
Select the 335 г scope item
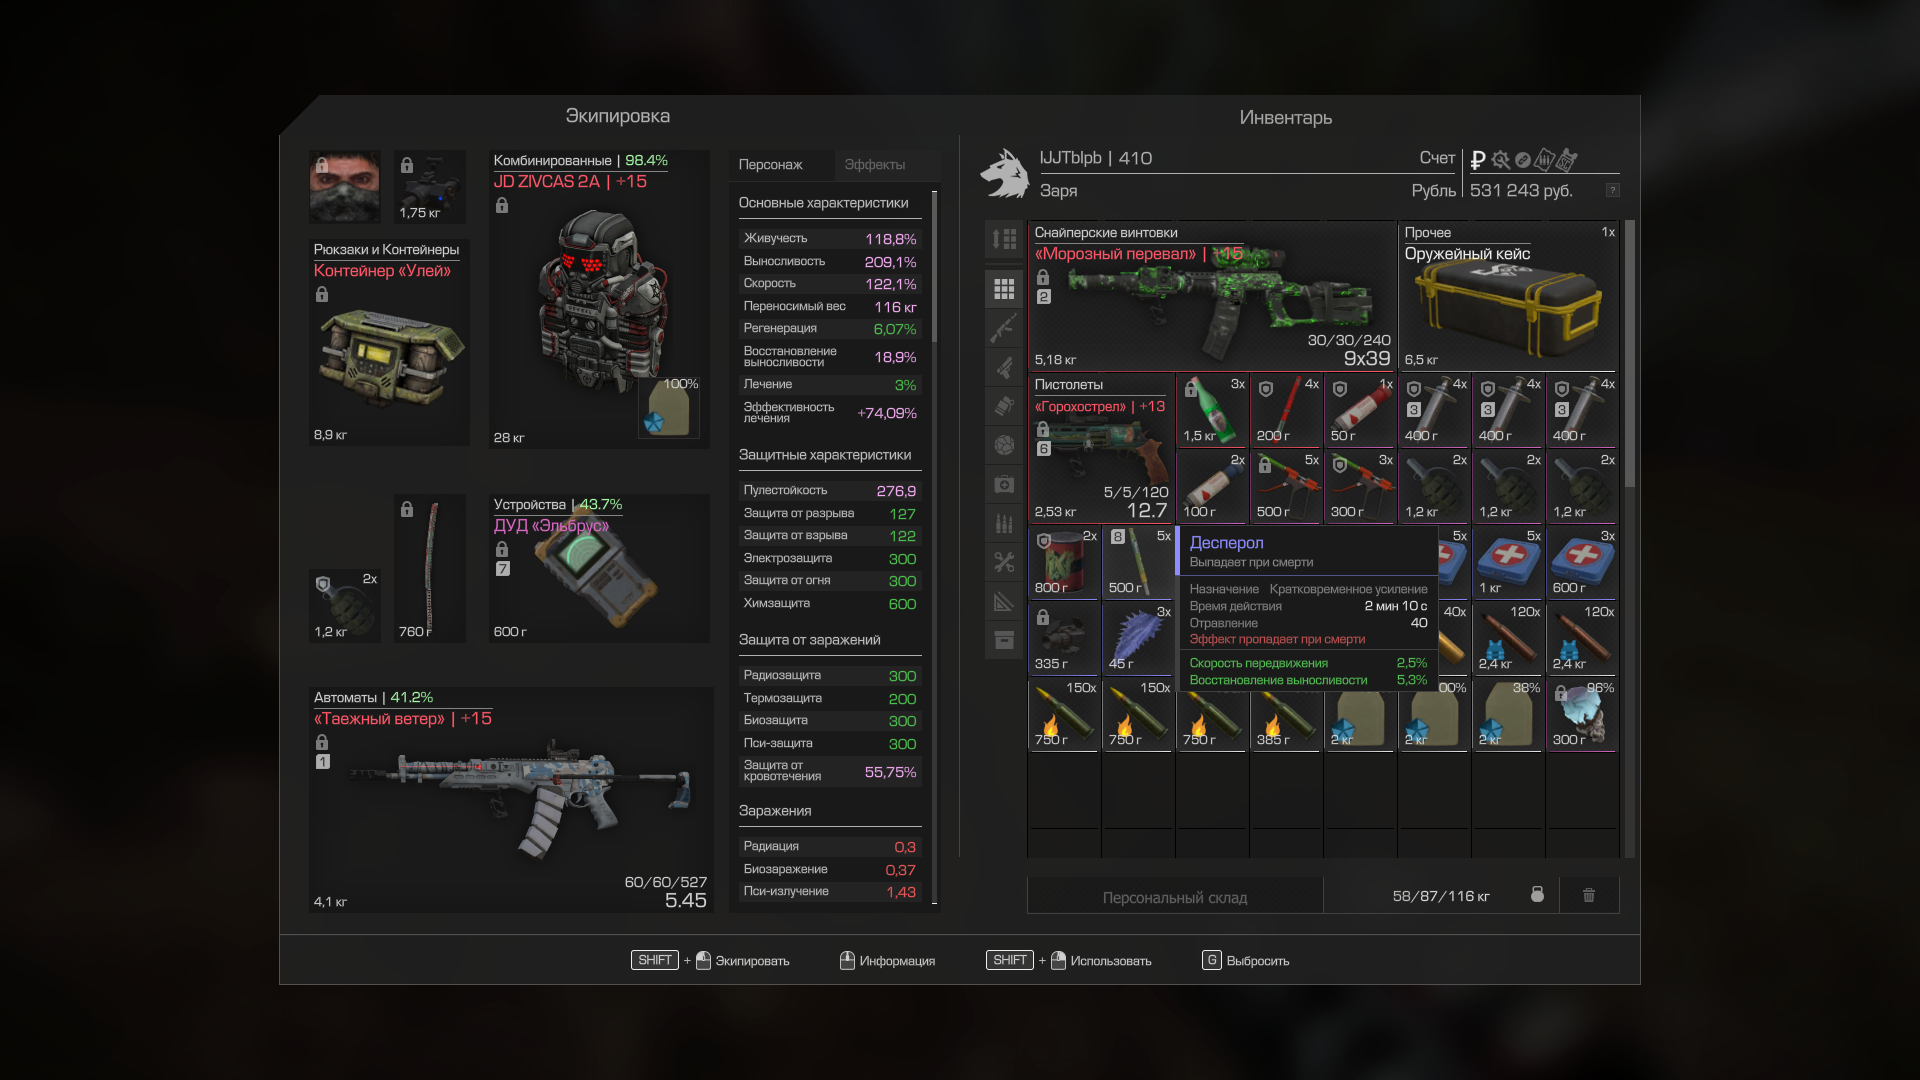click(x=1064, y=638)
